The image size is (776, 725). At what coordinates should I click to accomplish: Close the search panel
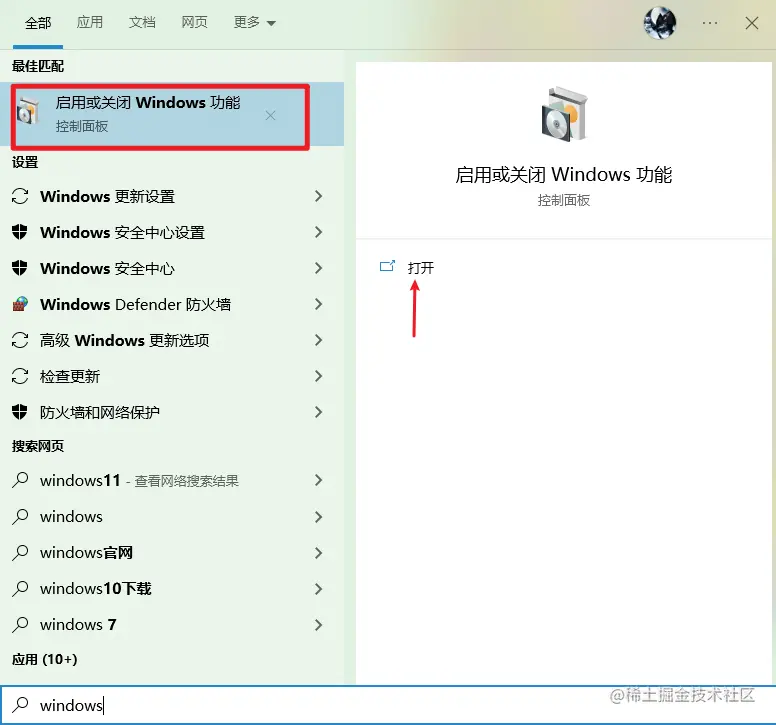[752, 23]
